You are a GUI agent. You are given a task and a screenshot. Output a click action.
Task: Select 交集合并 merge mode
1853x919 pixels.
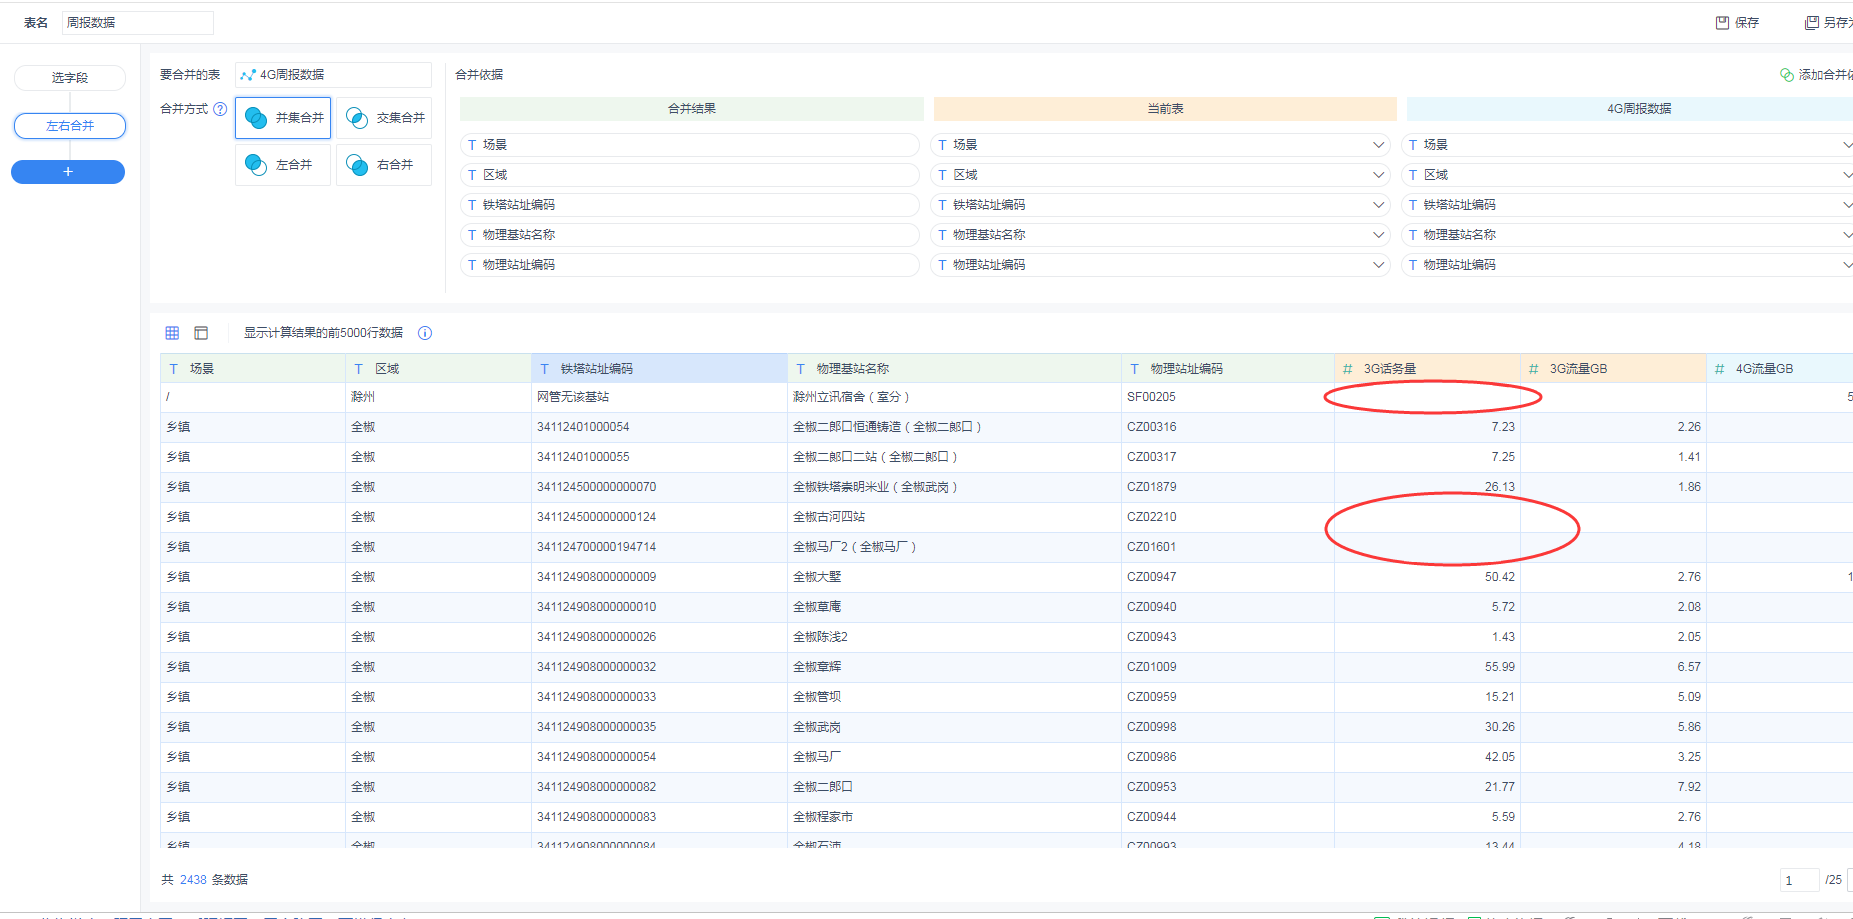coord(384,118)
